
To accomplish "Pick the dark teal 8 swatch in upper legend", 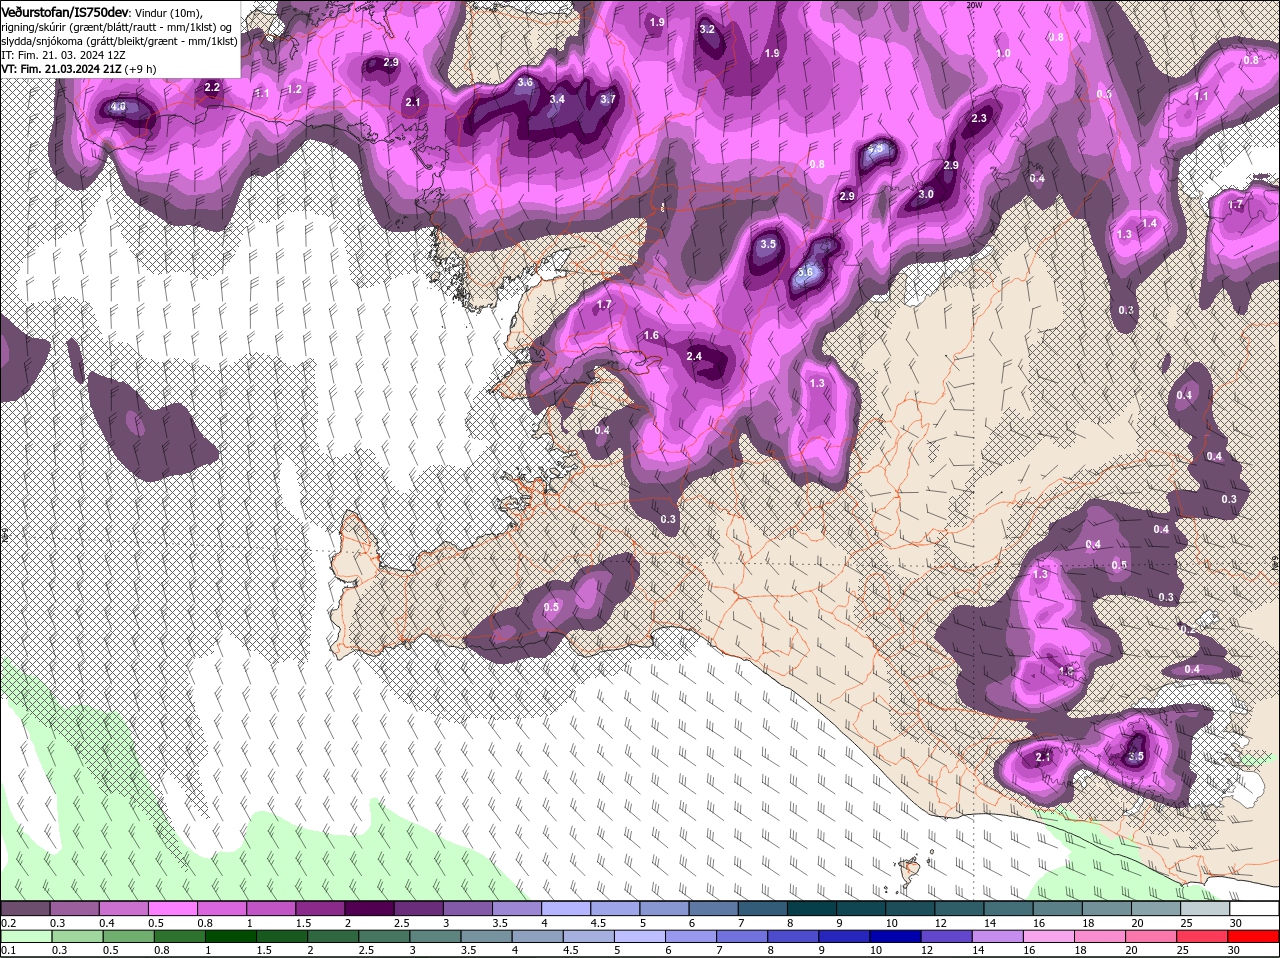I will pyautogui.click(x=812, y=908).
